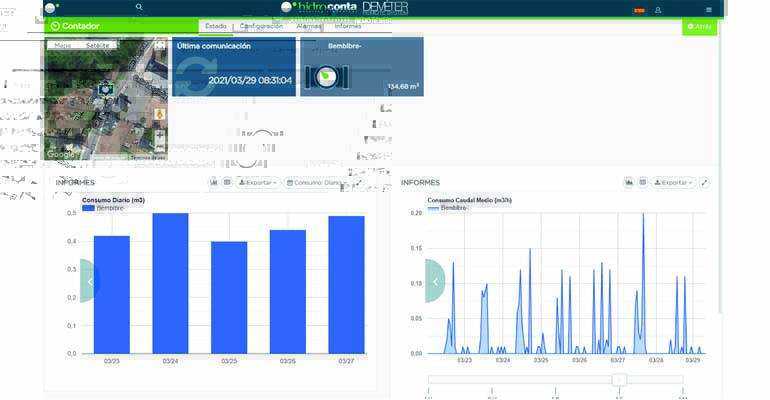Click the INFORMES heading above the daily consumption report

[75, 183]
